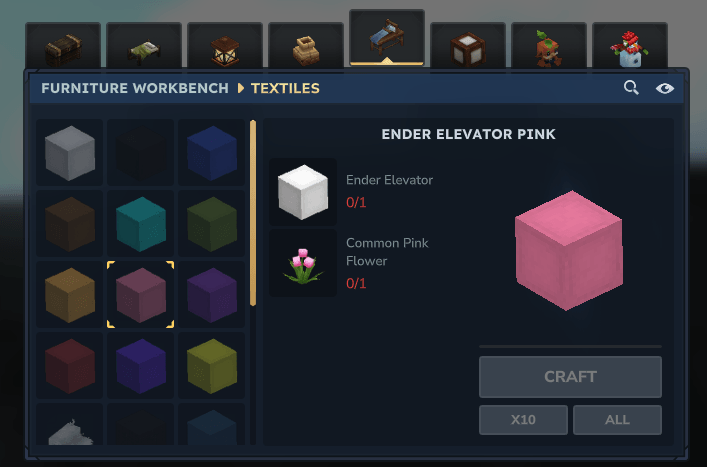The width and height of the screenshot is (707, 467).
Task: Choose the blue elevator block recipe
Action: click(x=212, y=153)
